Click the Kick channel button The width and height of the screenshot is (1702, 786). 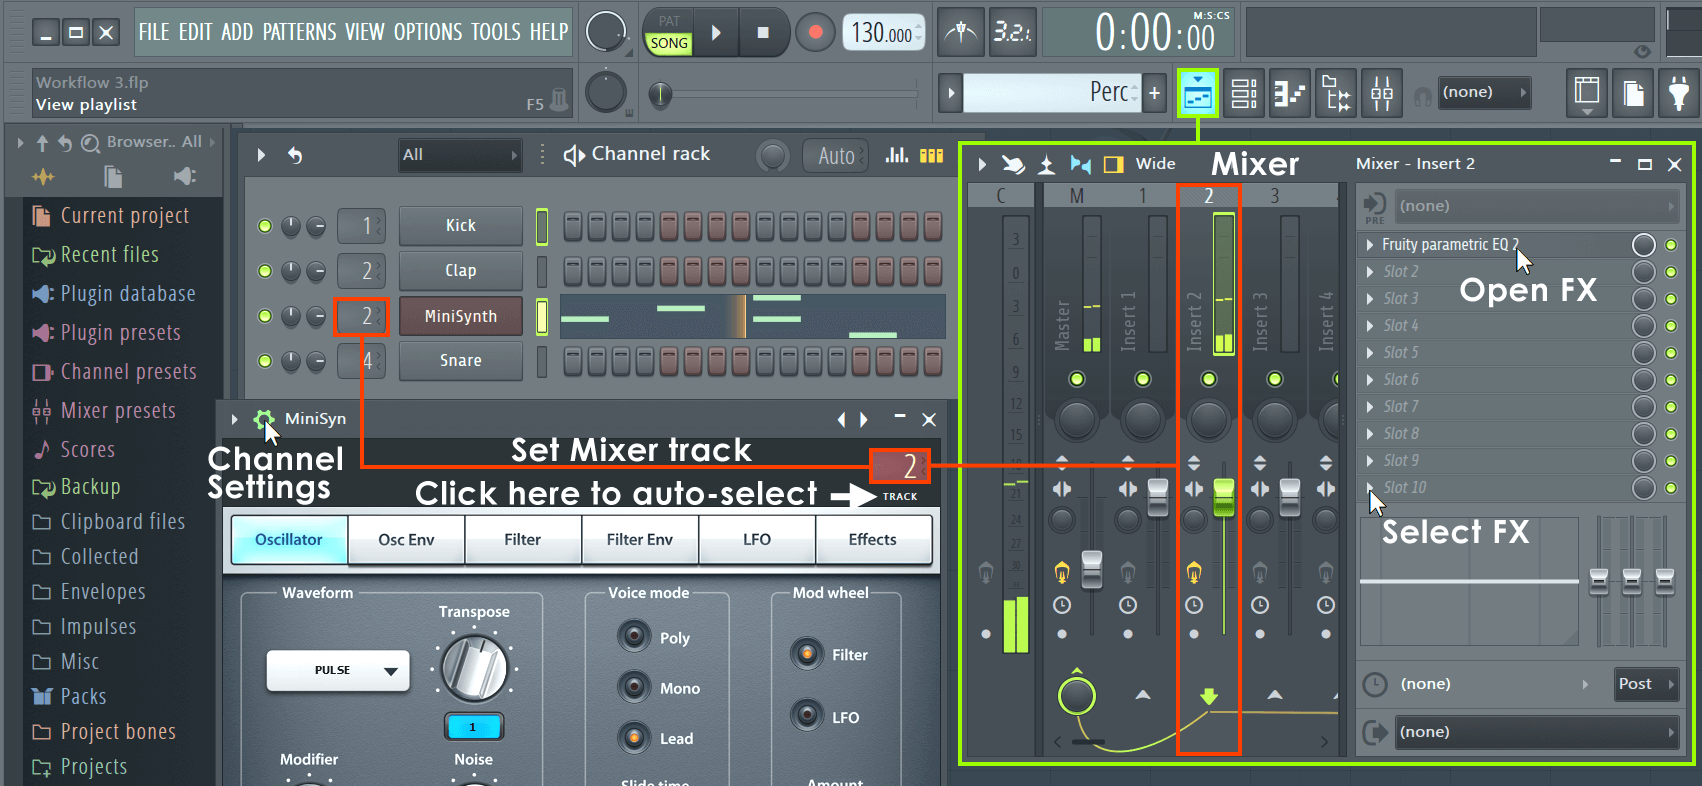pyautogui.click(x=461, y=226)
